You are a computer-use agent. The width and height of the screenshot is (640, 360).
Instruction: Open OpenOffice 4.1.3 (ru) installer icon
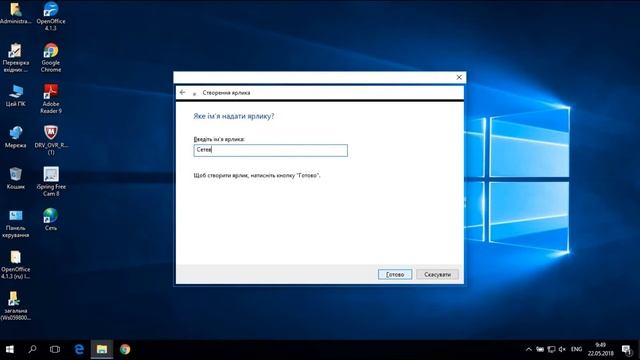(x=16, y=264)
